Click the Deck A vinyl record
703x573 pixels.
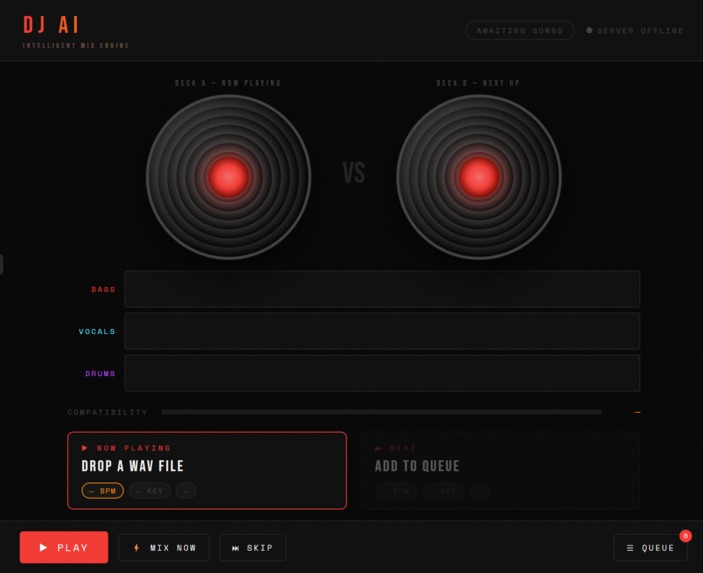[228, 177]
